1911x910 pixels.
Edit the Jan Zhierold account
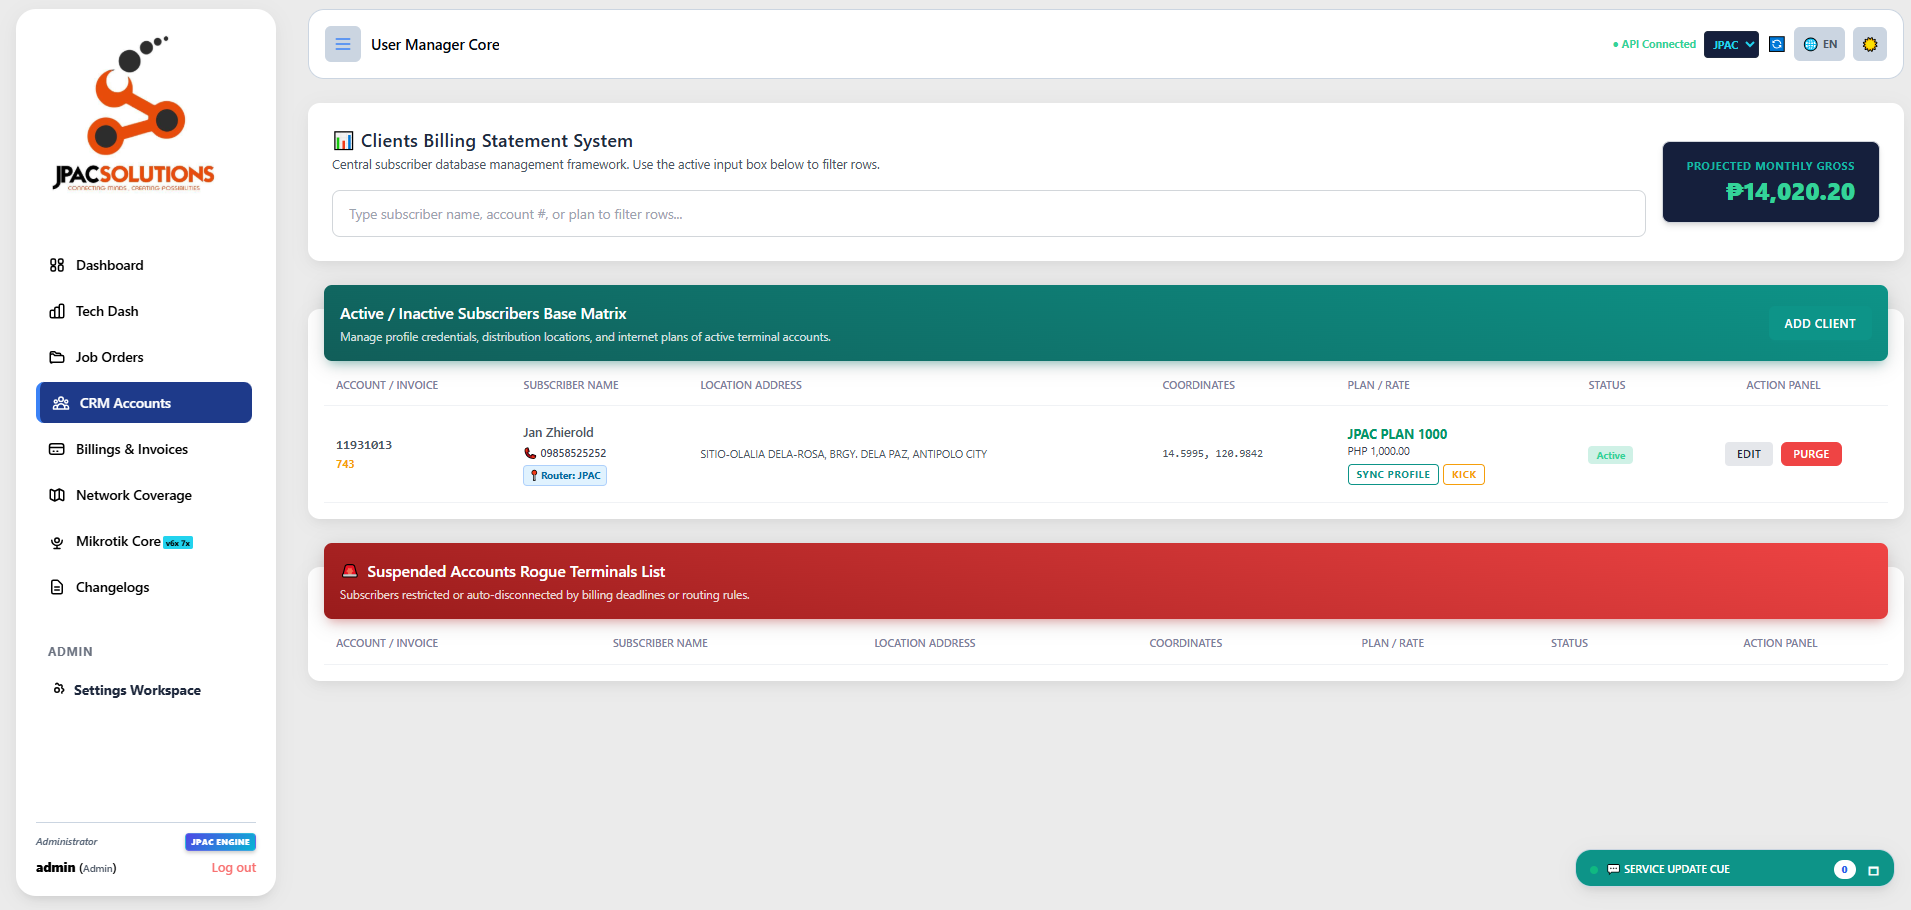[1749, 454]
